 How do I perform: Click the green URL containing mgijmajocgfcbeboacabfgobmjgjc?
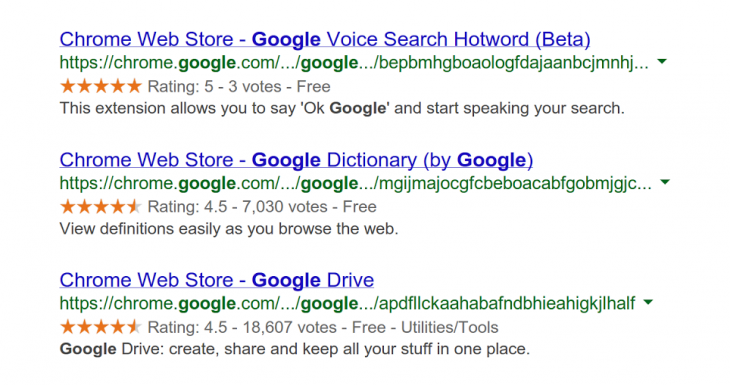point(356,183)
